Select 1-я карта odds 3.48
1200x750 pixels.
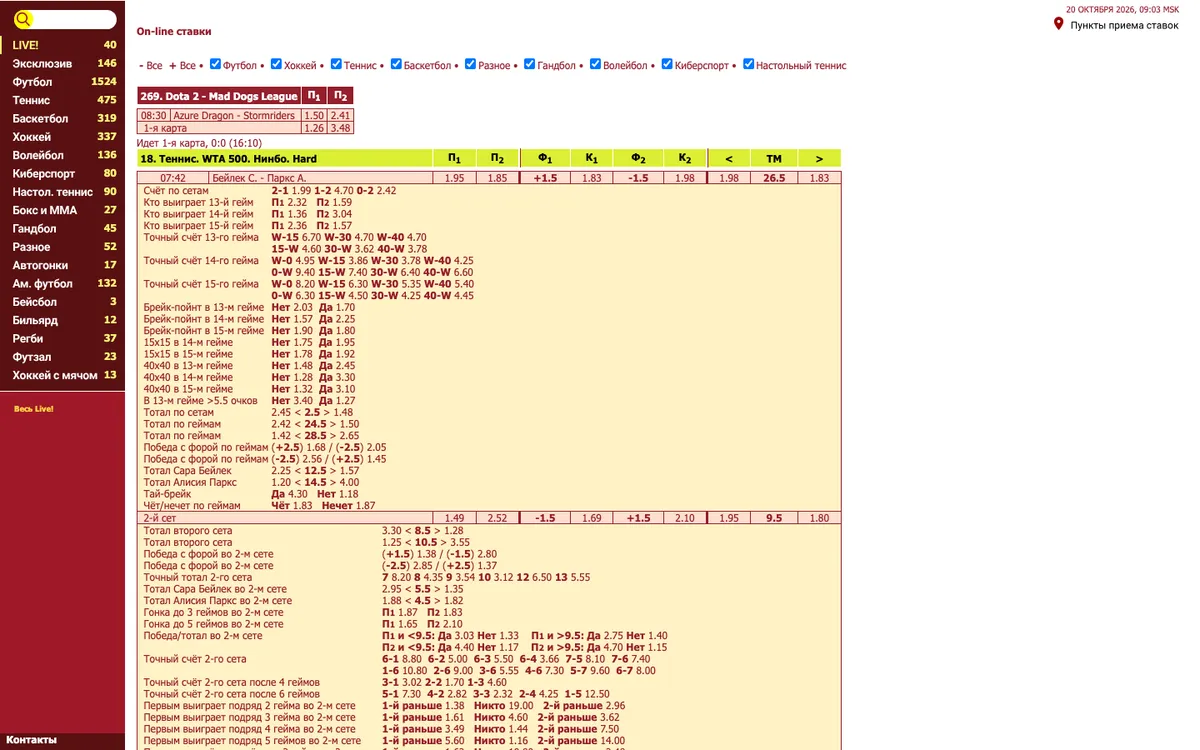341,128
